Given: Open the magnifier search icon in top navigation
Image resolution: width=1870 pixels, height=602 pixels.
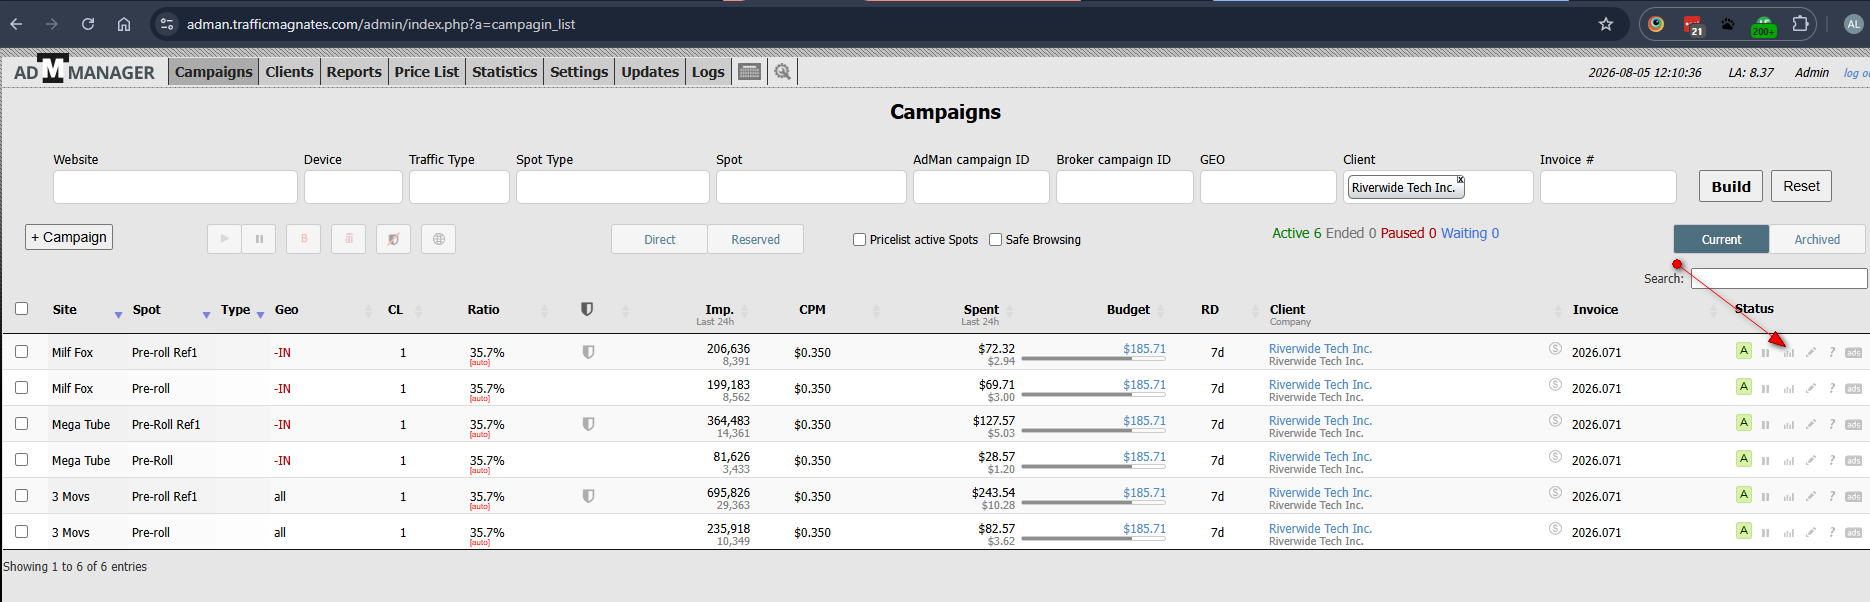Looking at the screenshot, I should pos(782,72).
